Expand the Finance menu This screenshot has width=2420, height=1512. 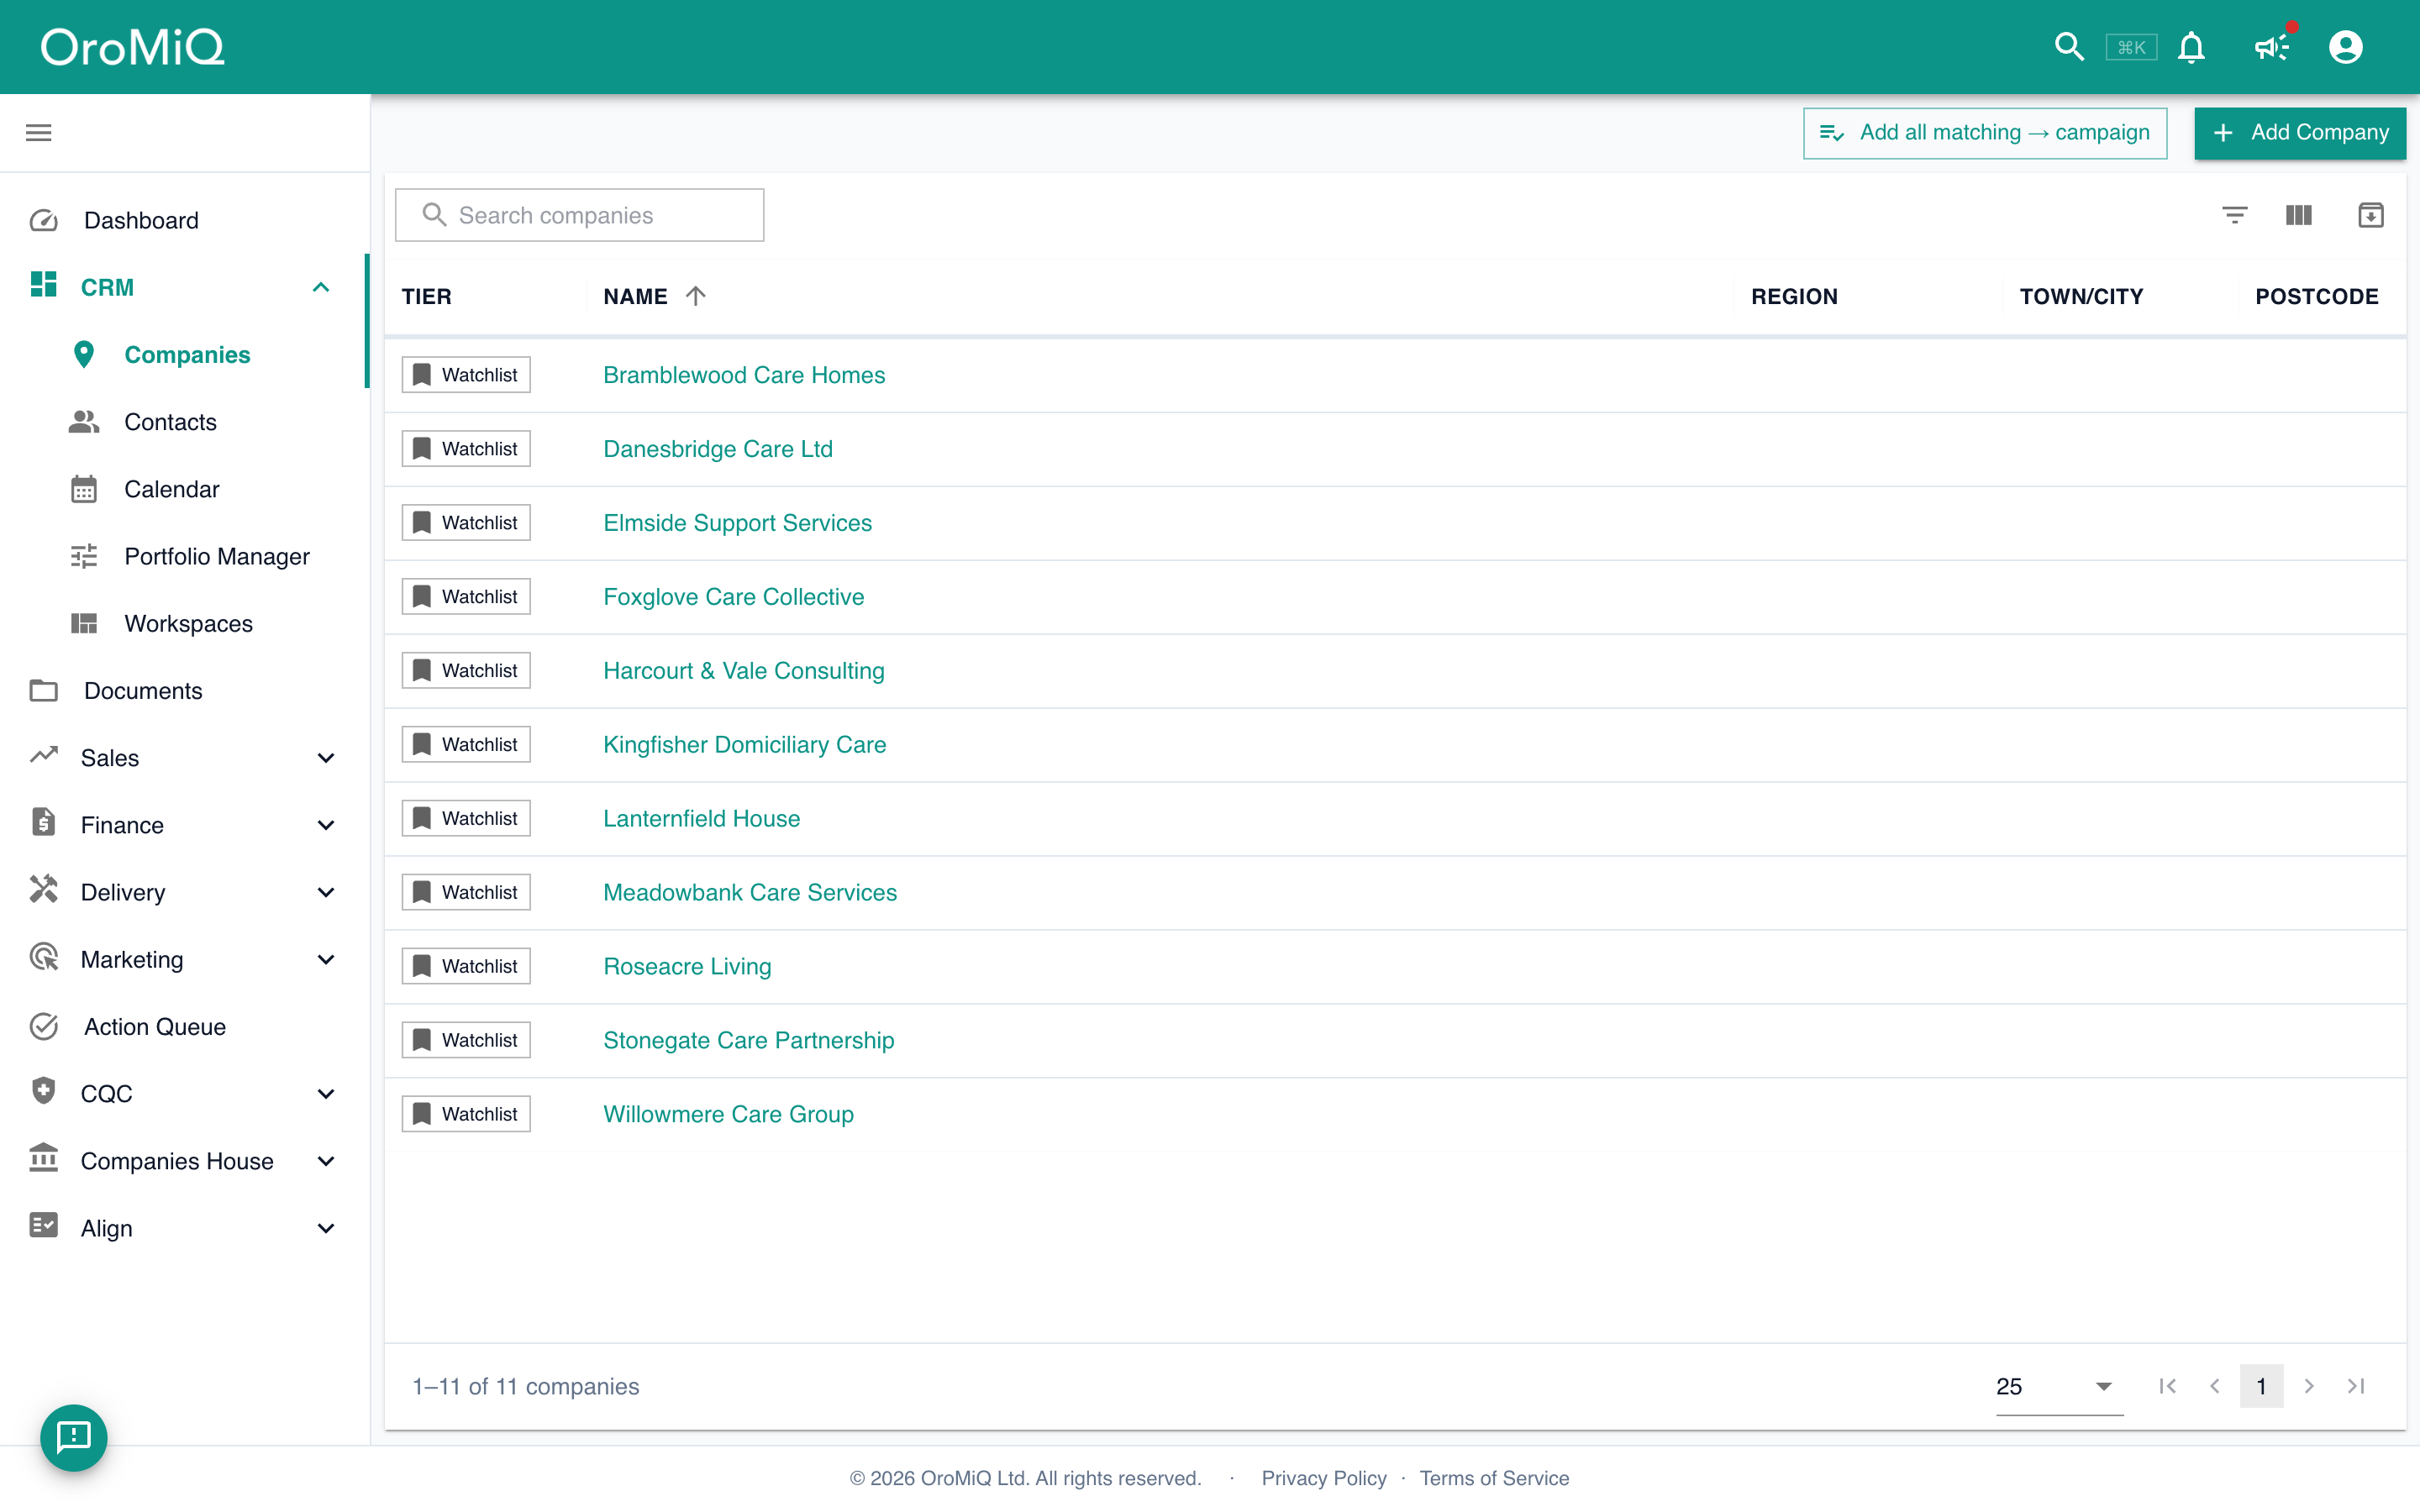325,825
